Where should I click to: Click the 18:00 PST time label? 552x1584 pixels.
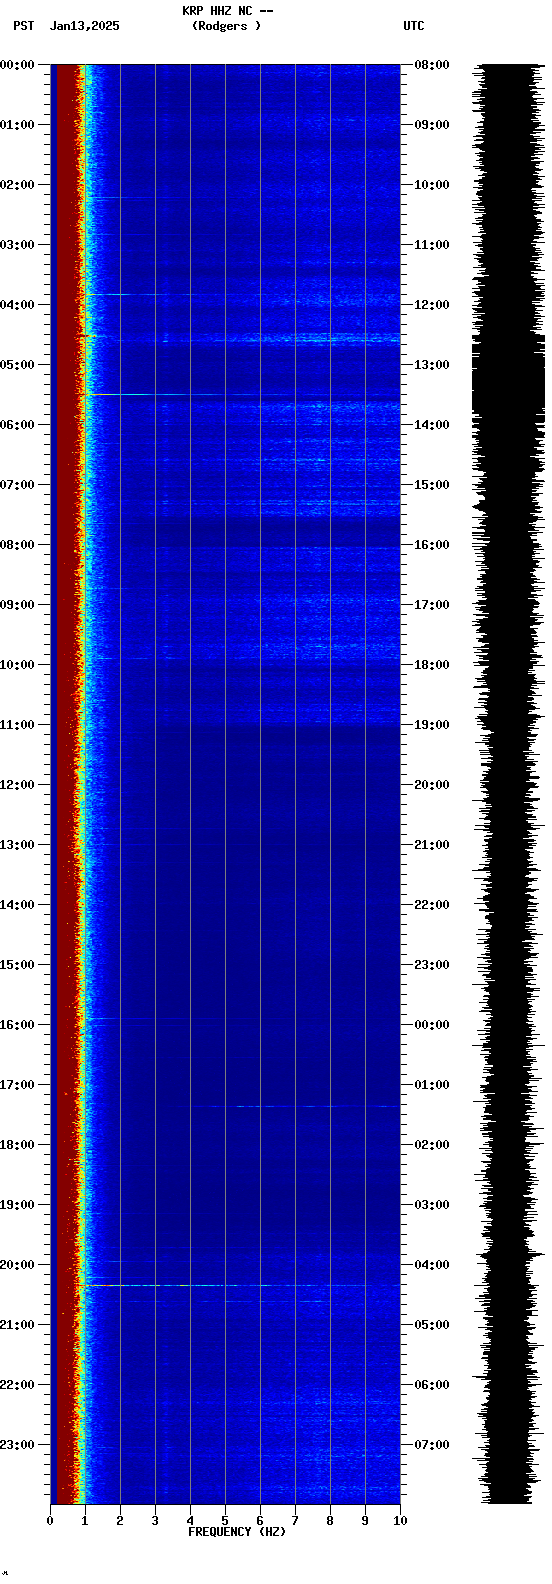point(18,1145)
